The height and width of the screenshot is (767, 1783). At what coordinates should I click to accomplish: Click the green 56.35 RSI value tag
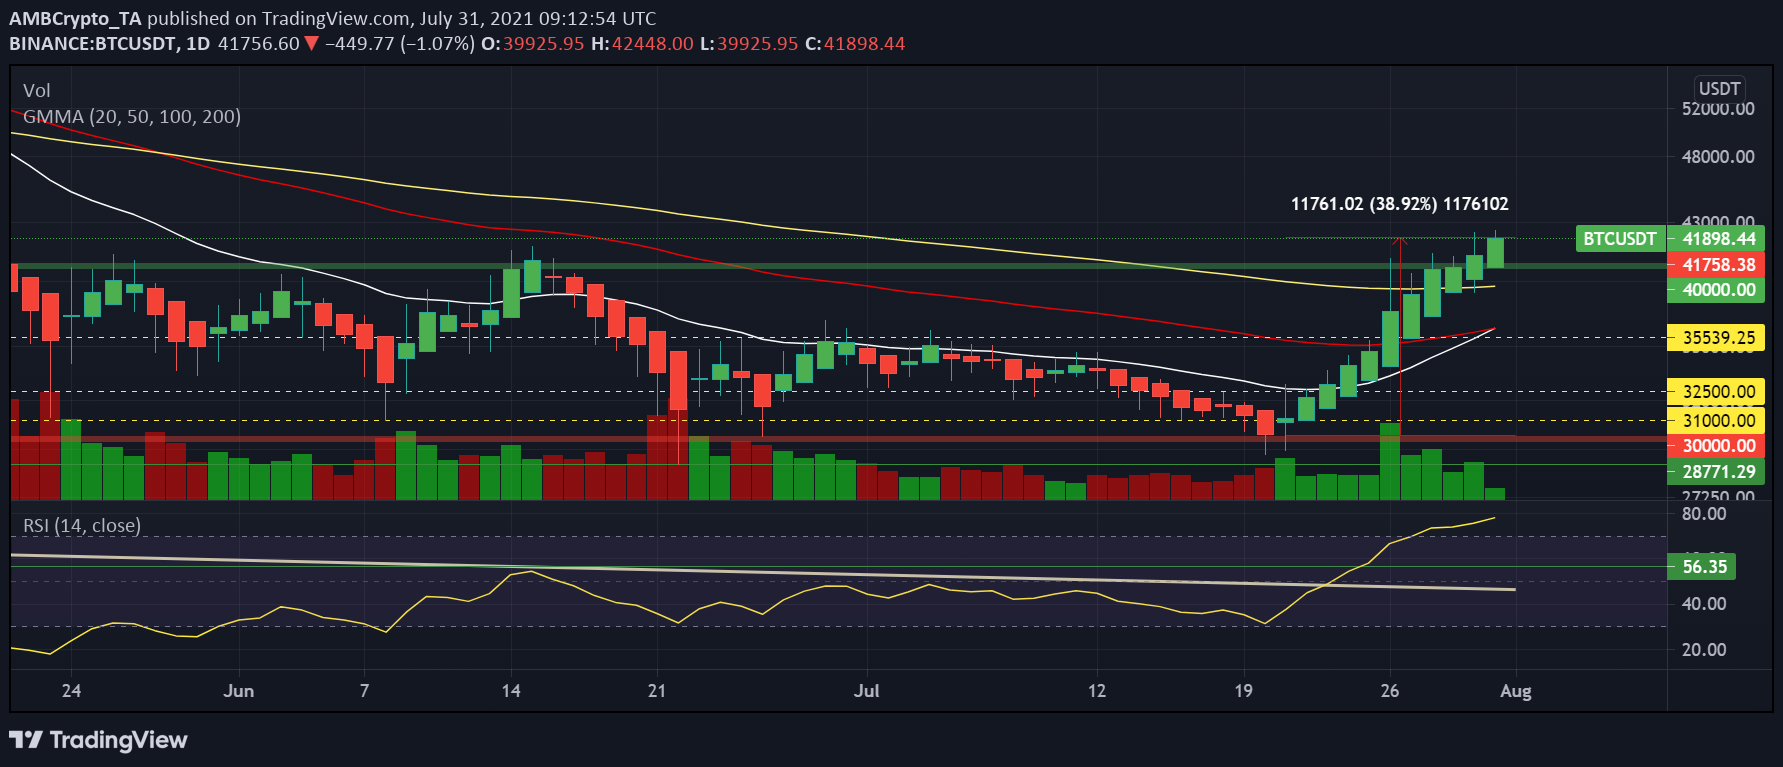(x=1704, y=567)
